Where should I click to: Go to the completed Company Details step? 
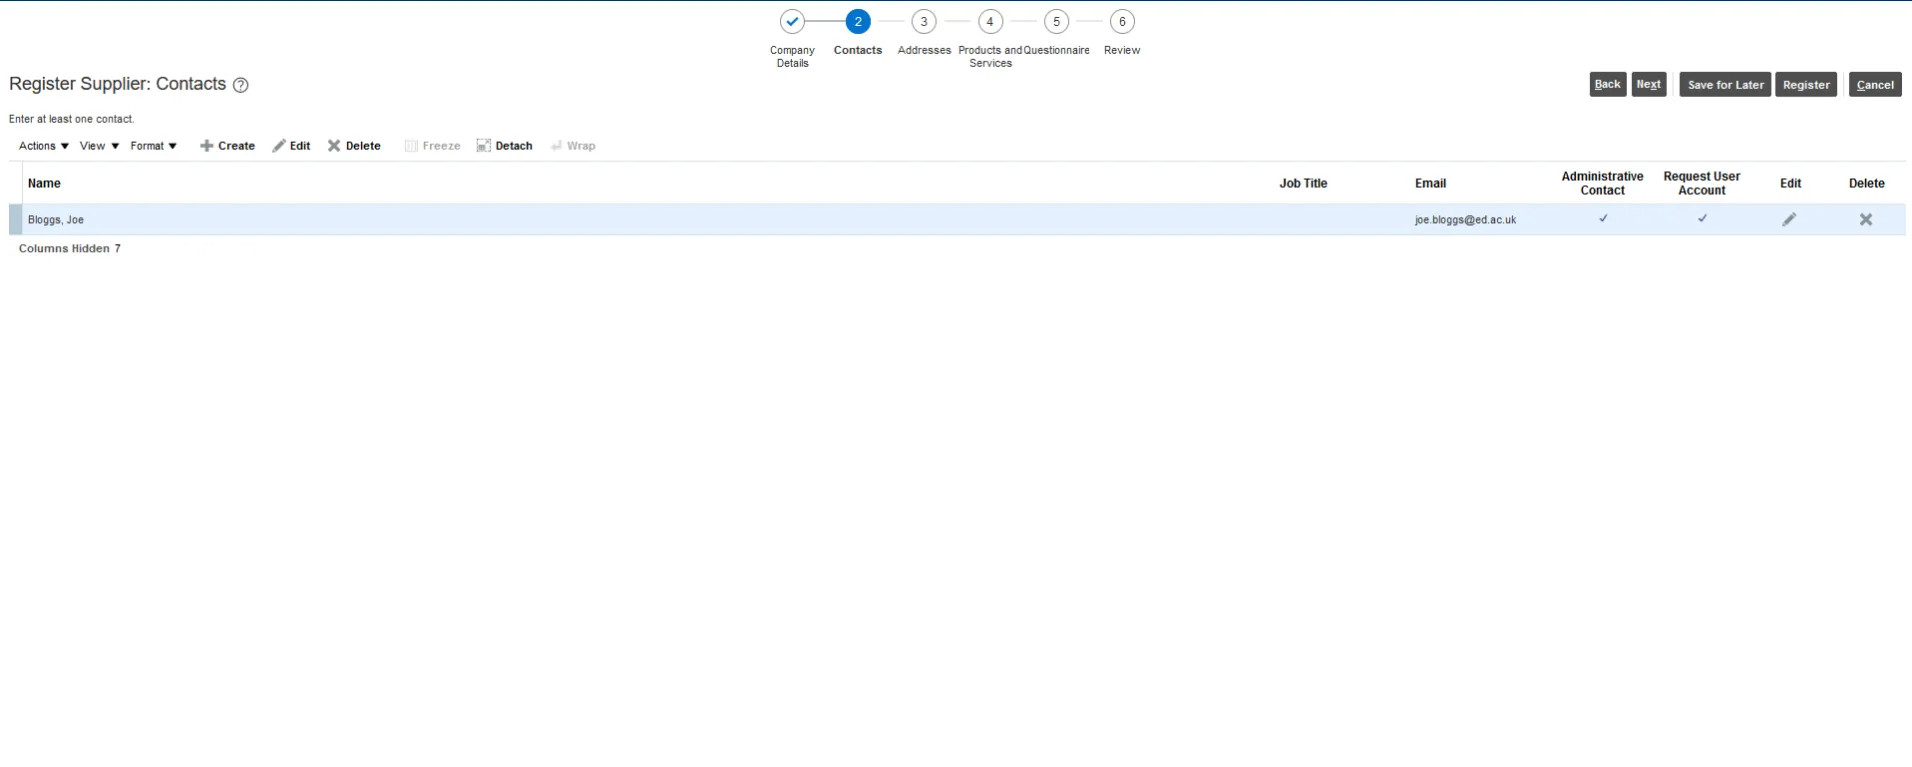792,22
